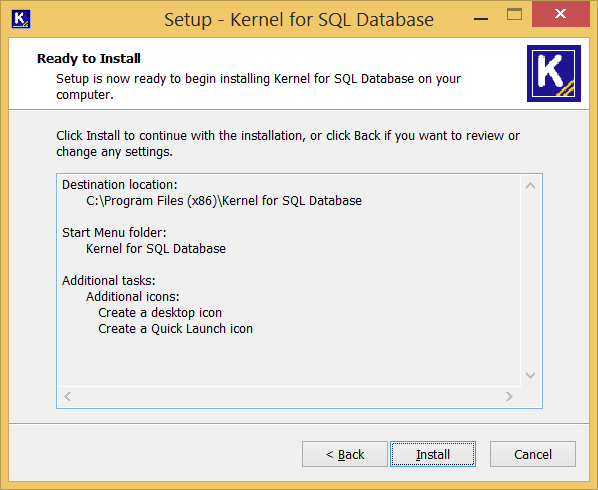Image resolution: width=598 pixels, height=490 pixels.
Task: Click the Kernel icon in the title bar
Action: point(21,19)
